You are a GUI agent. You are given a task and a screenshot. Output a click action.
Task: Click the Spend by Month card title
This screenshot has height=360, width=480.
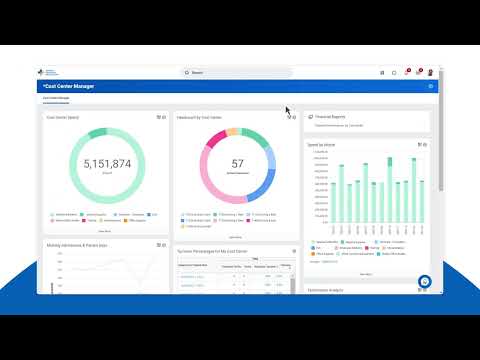pos(321,145)
